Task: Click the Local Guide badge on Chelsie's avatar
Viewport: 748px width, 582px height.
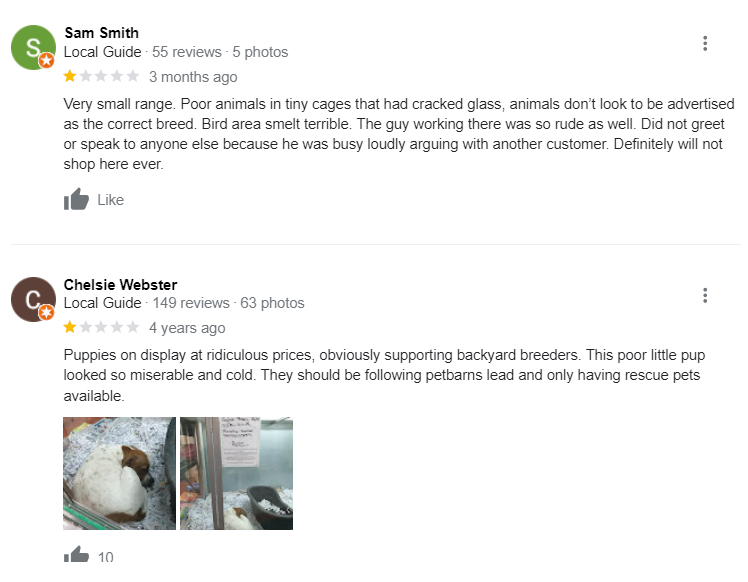Action: tap(46, 312)
